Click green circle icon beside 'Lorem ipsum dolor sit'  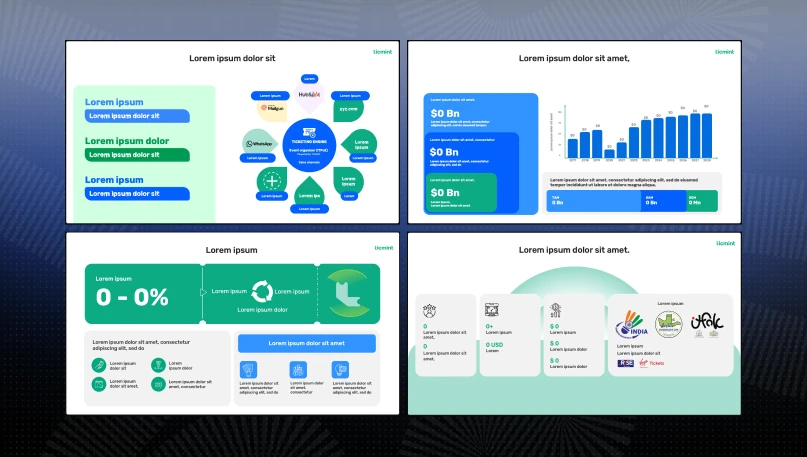[99, 365]
